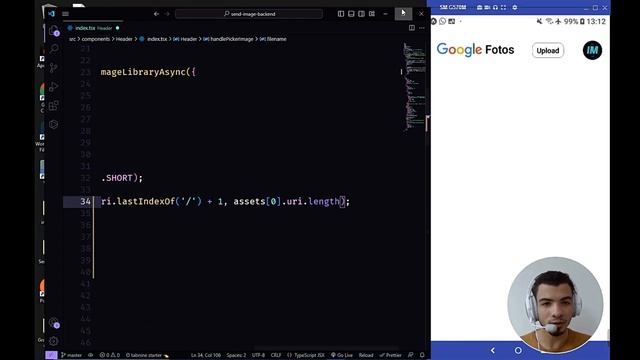
Task: Click the mageLibraryAsync text on line 23
Action: pyautogui.click(x=143, y=72)
